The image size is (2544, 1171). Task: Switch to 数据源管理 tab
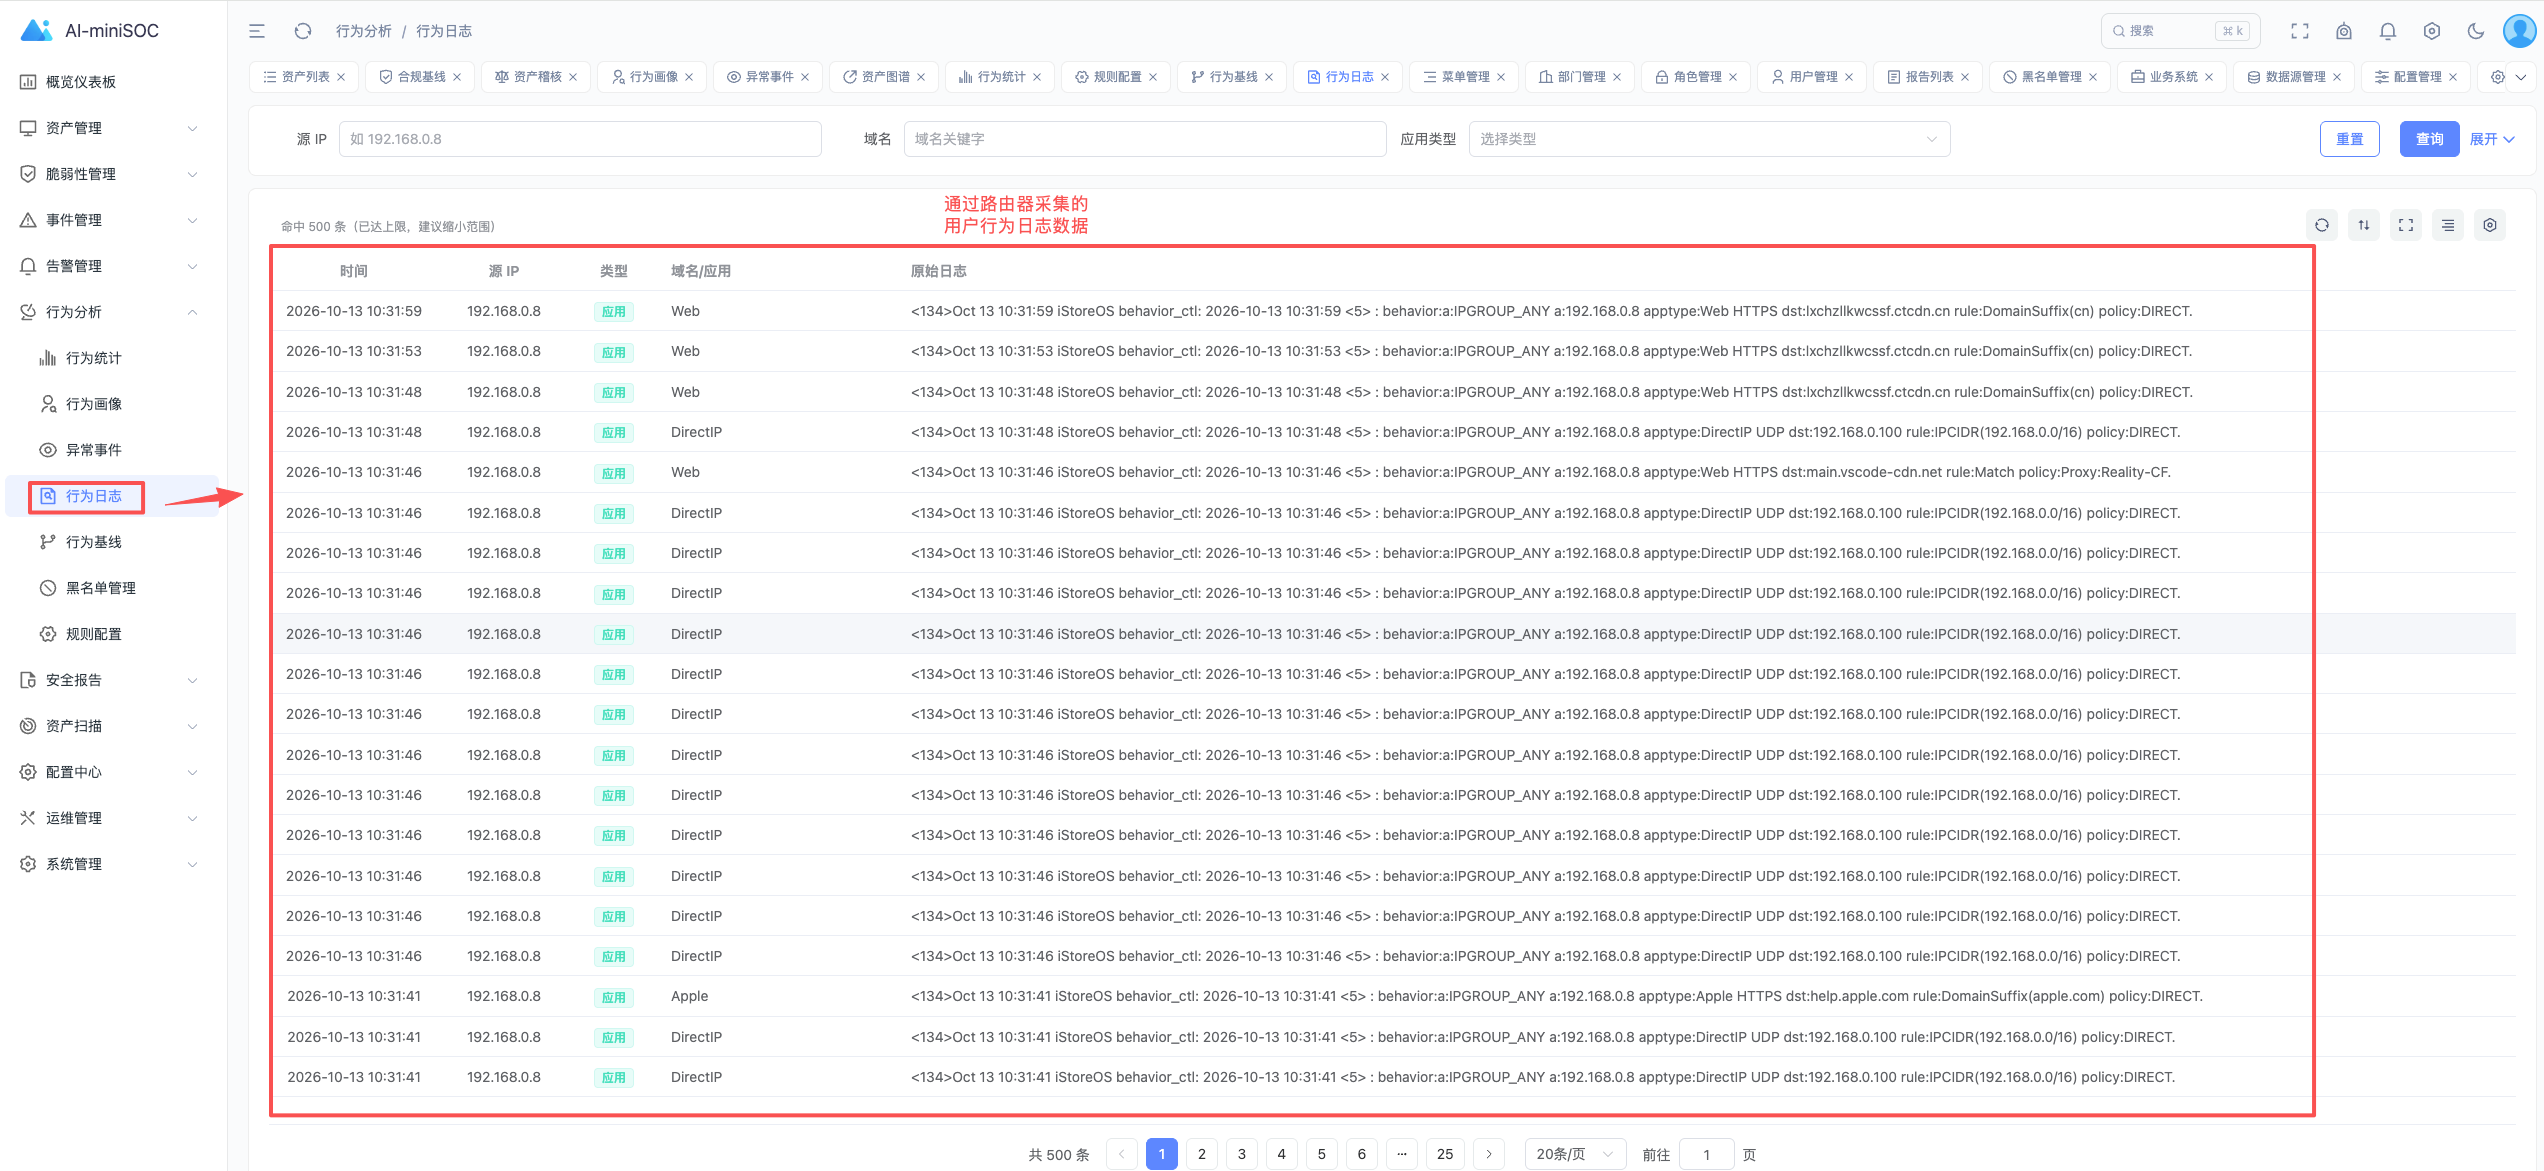[2295, 77]
